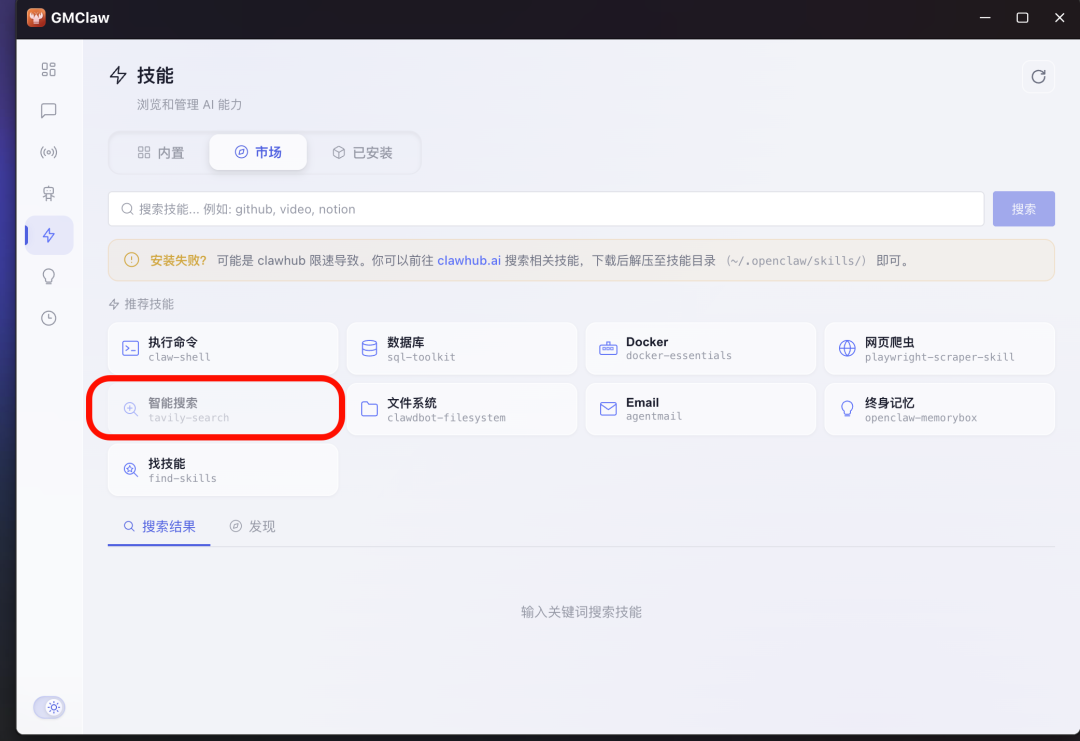Switch to the 发现 tab
This screenshot has height=741, width=1080.
(x=252, y=527)
